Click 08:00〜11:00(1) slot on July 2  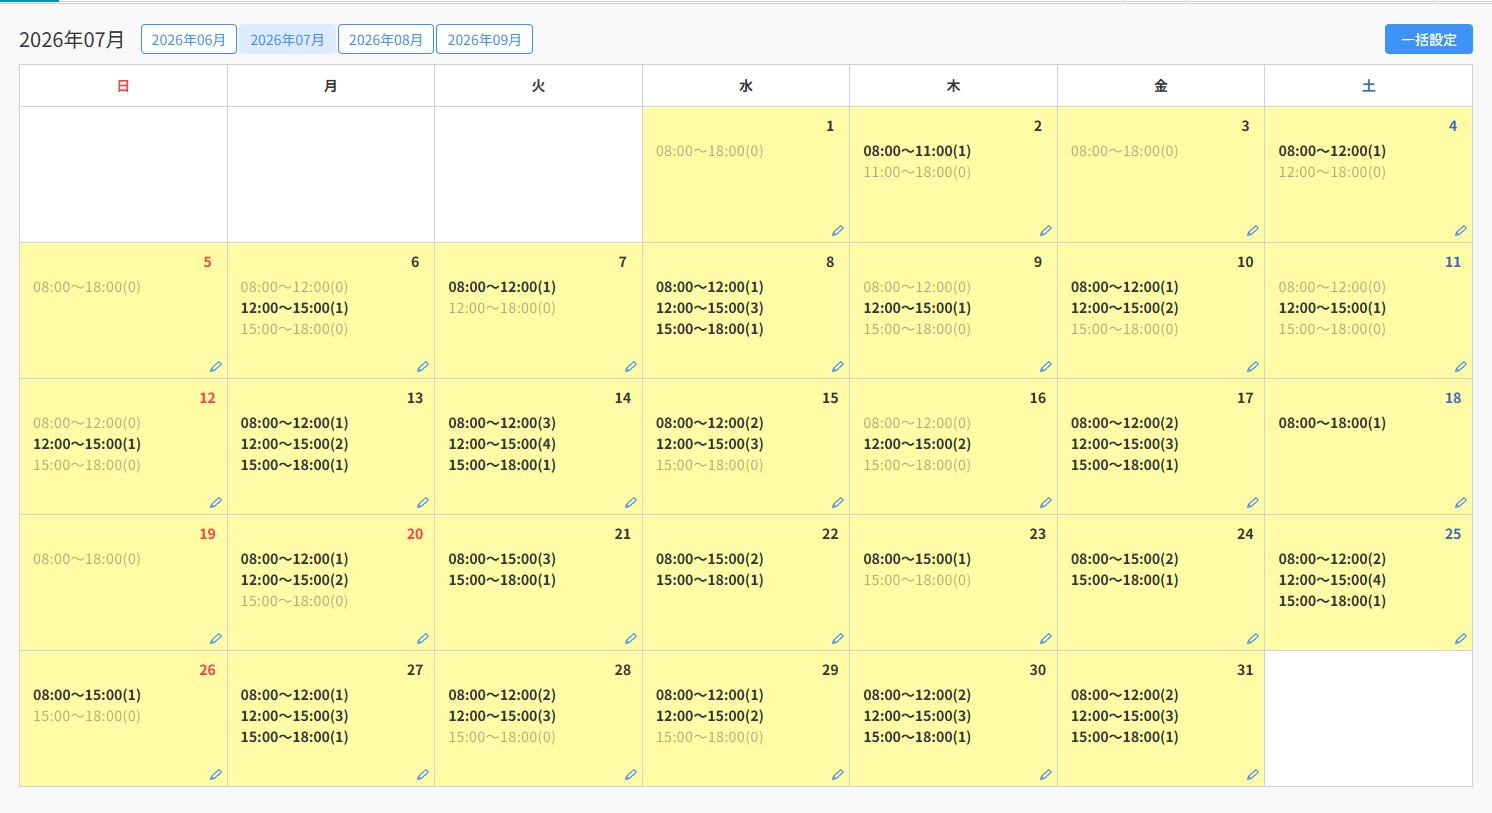pos(917,151)
